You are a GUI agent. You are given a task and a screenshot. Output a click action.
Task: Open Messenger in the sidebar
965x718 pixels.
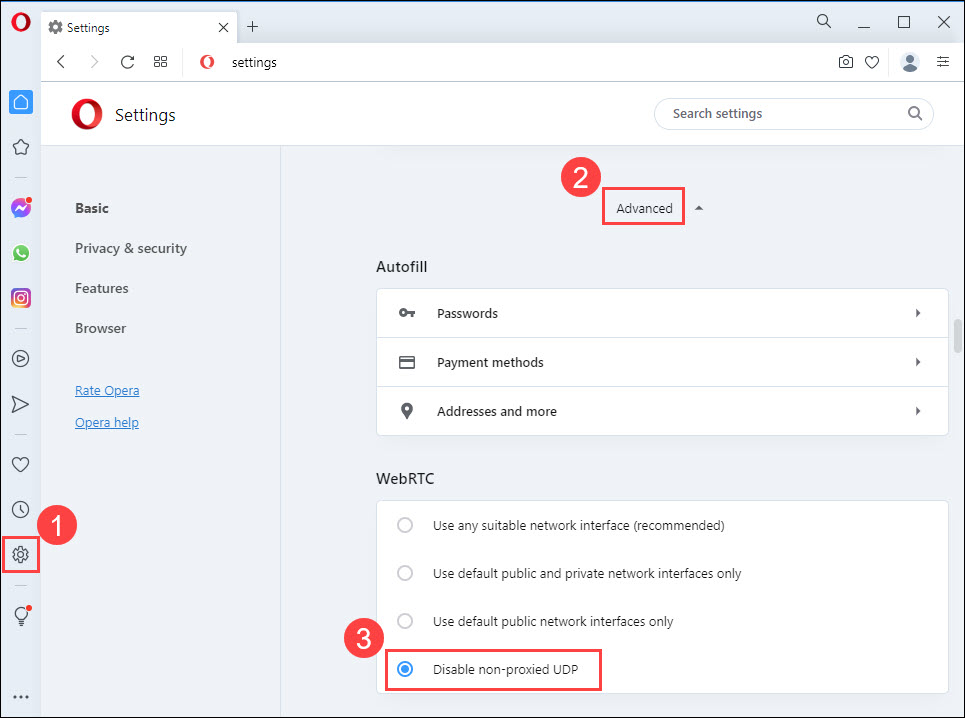(21, 208)
